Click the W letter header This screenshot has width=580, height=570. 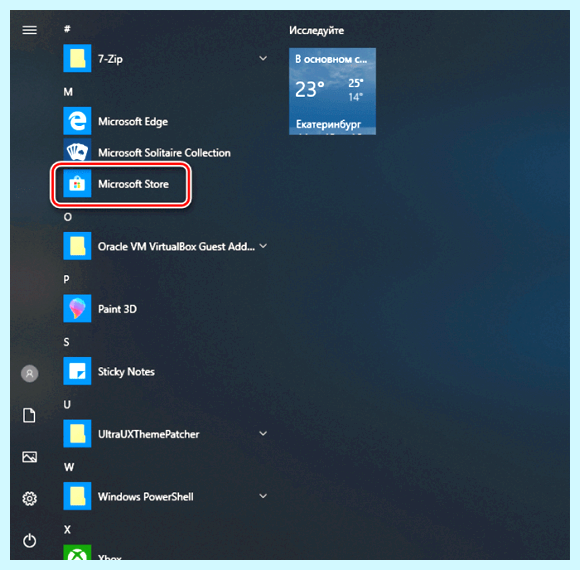point(69,467)
